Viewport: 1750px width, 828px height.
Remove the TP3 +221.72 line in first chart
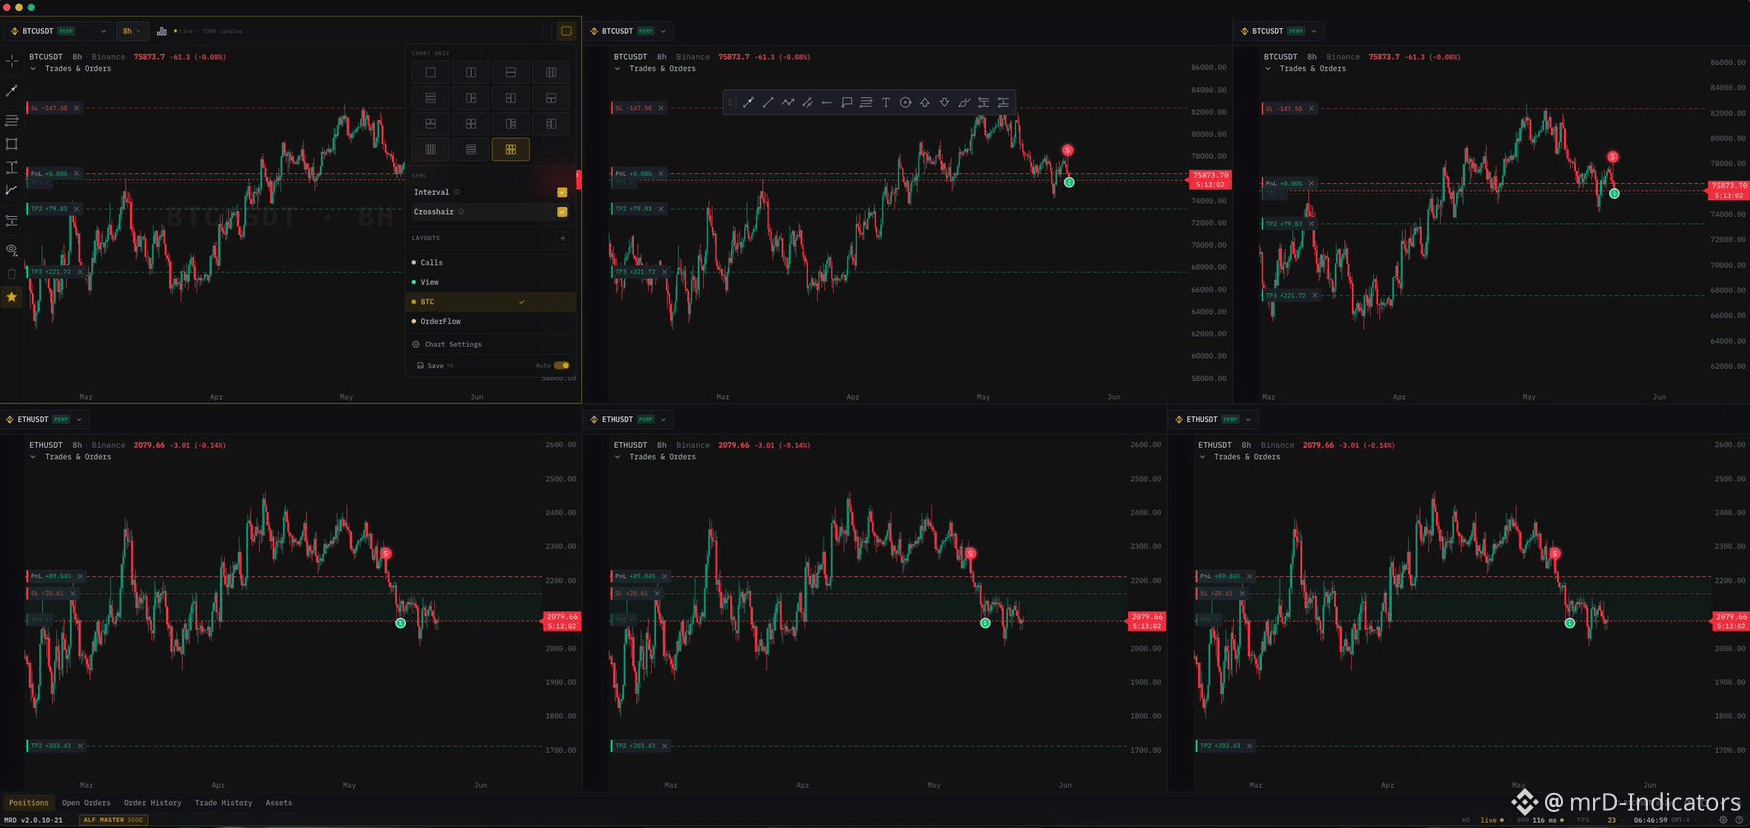click(x=80, y=272)
